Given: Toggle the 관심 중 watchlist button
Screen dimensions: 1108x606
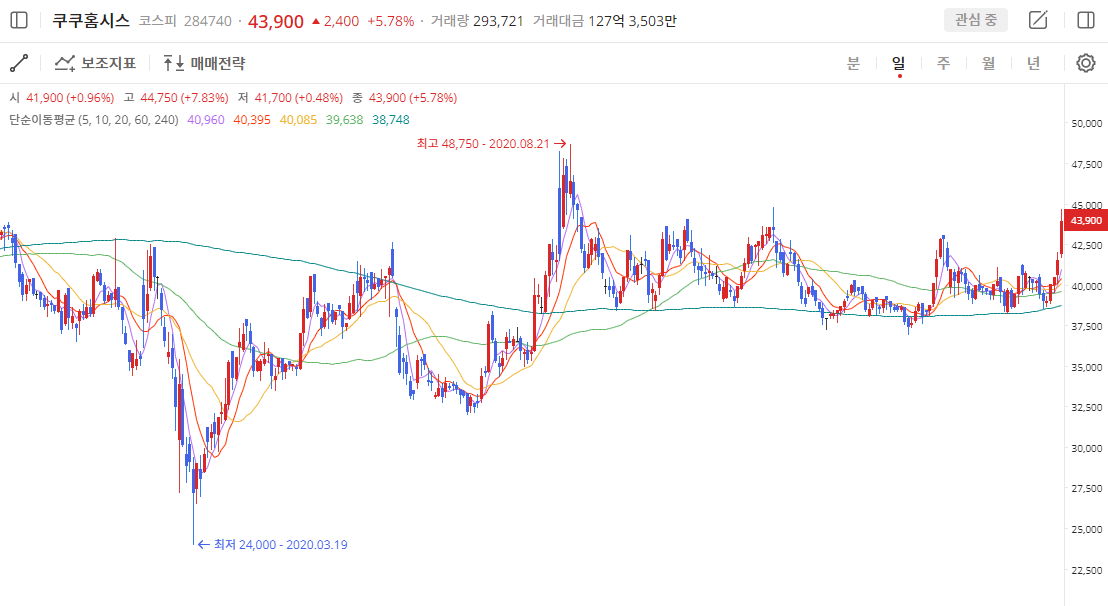Looking at the screenshot, I should pyautogui.click(x=975, y=20).
